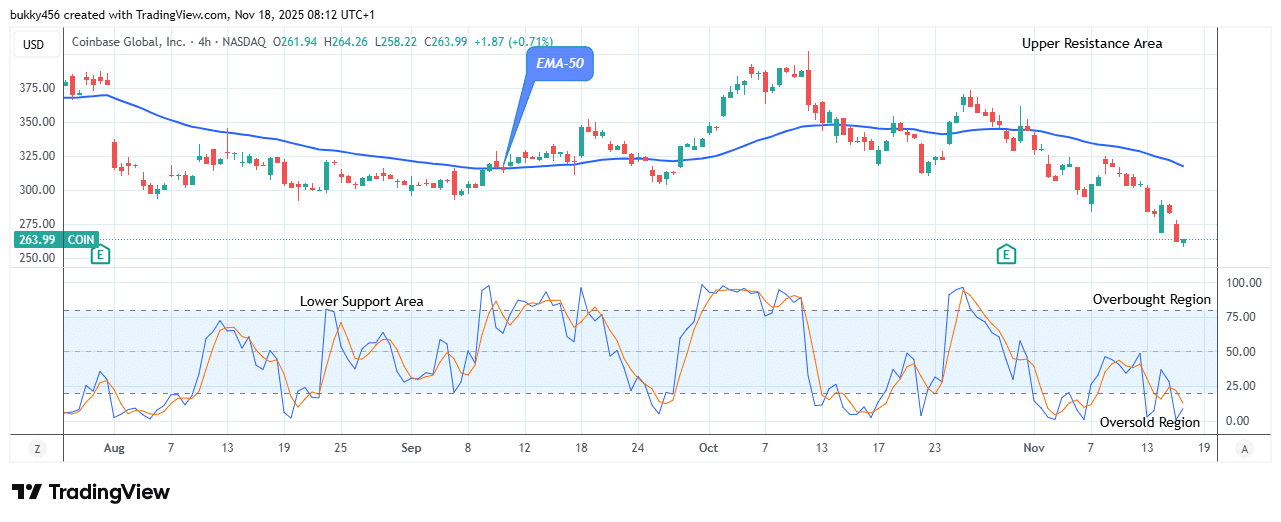Click the Oct date label
Viewport: 1281px width, 522px height.
[x=709, y=449]
